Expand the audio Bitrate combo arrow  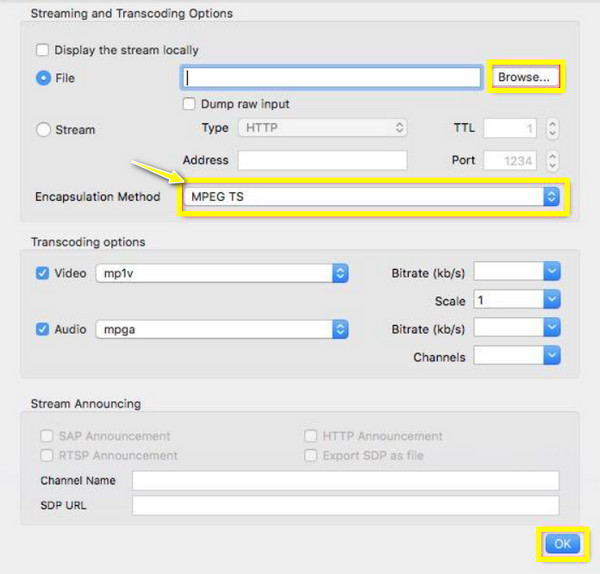tap(552, 327)
